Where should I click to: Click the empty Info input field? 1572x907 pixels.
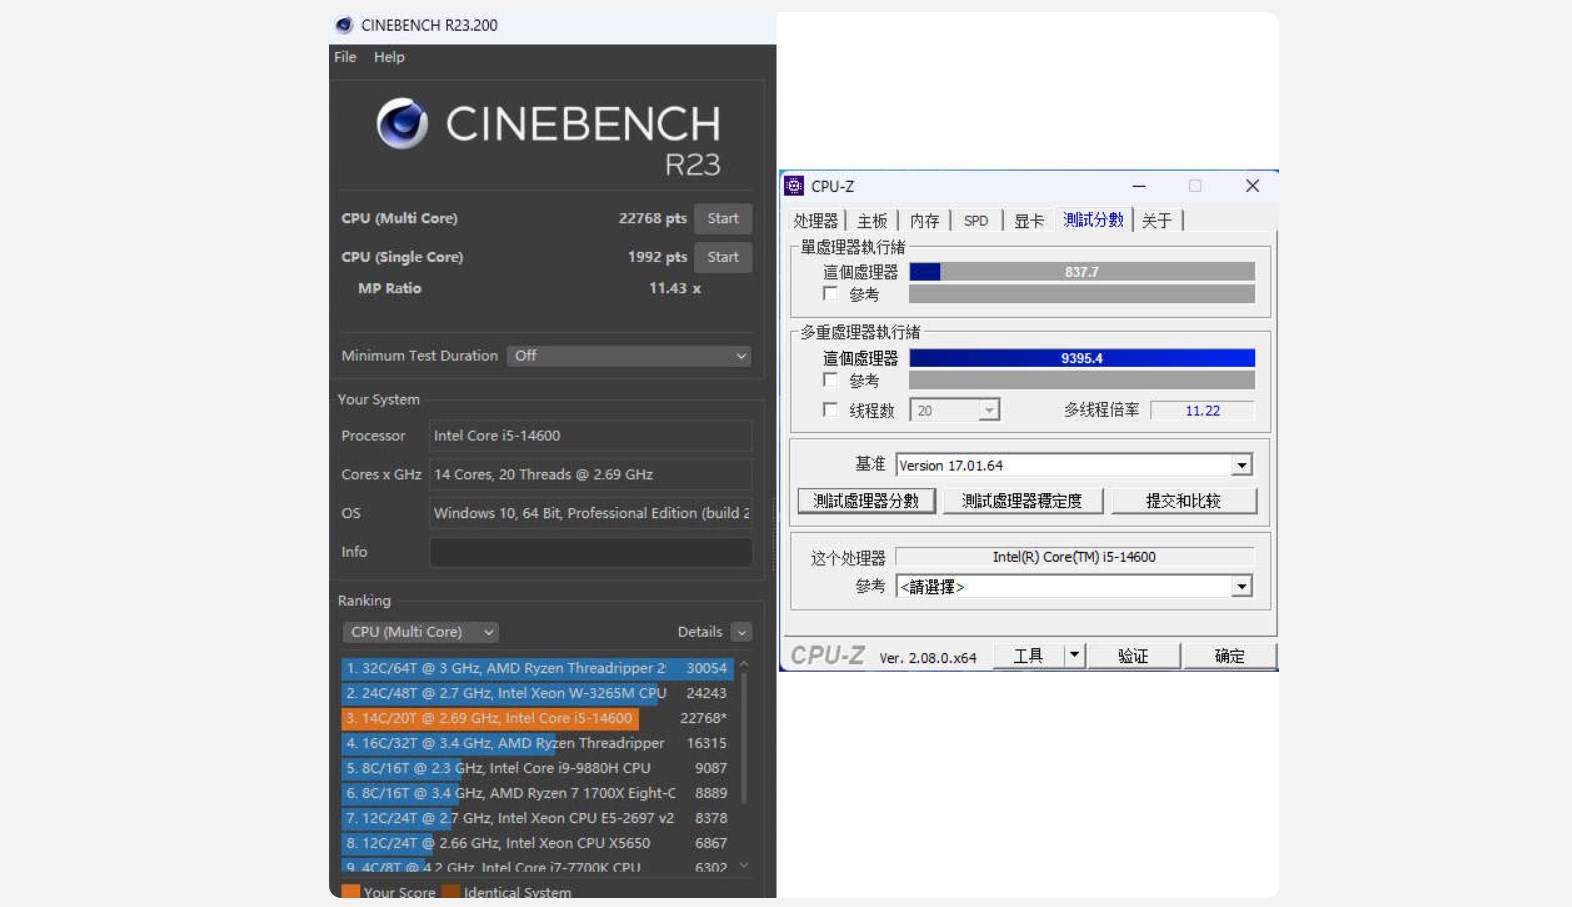pyautogui.click(x=591, y=552)
